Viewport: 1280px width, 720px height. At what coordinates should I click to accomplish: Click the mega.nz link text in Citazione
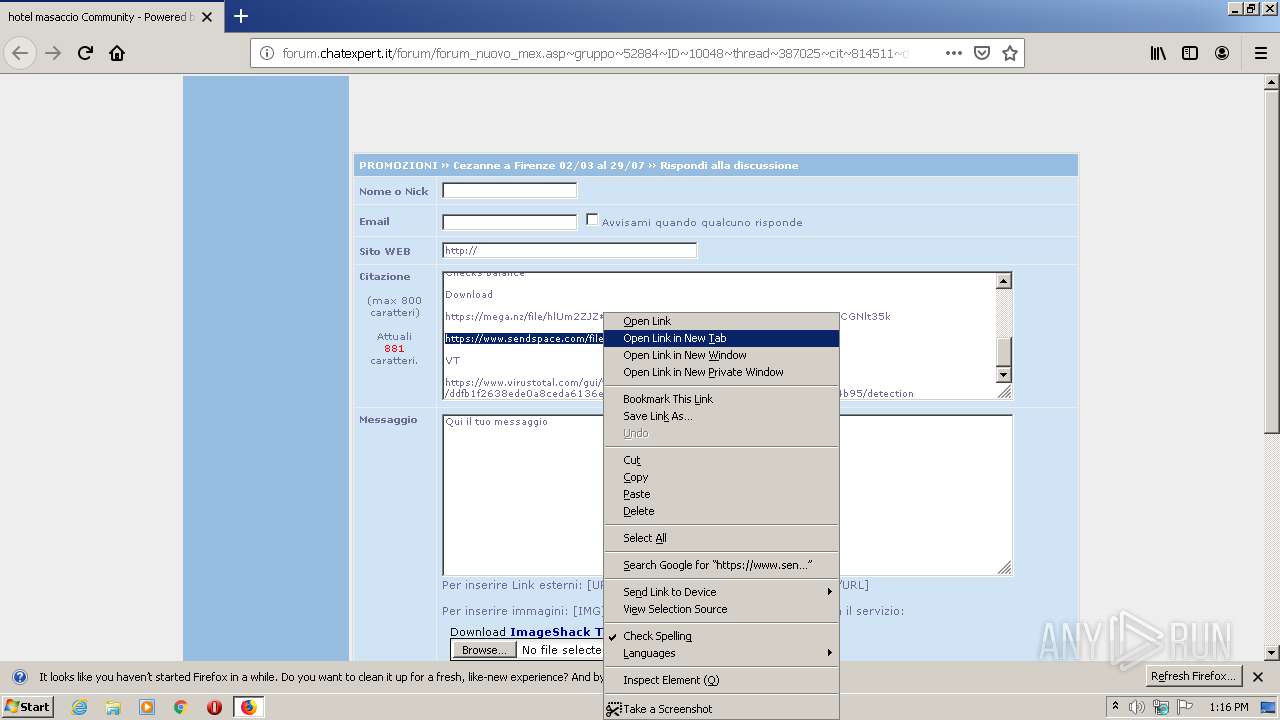pyautogui.click(x=524, y=316)
